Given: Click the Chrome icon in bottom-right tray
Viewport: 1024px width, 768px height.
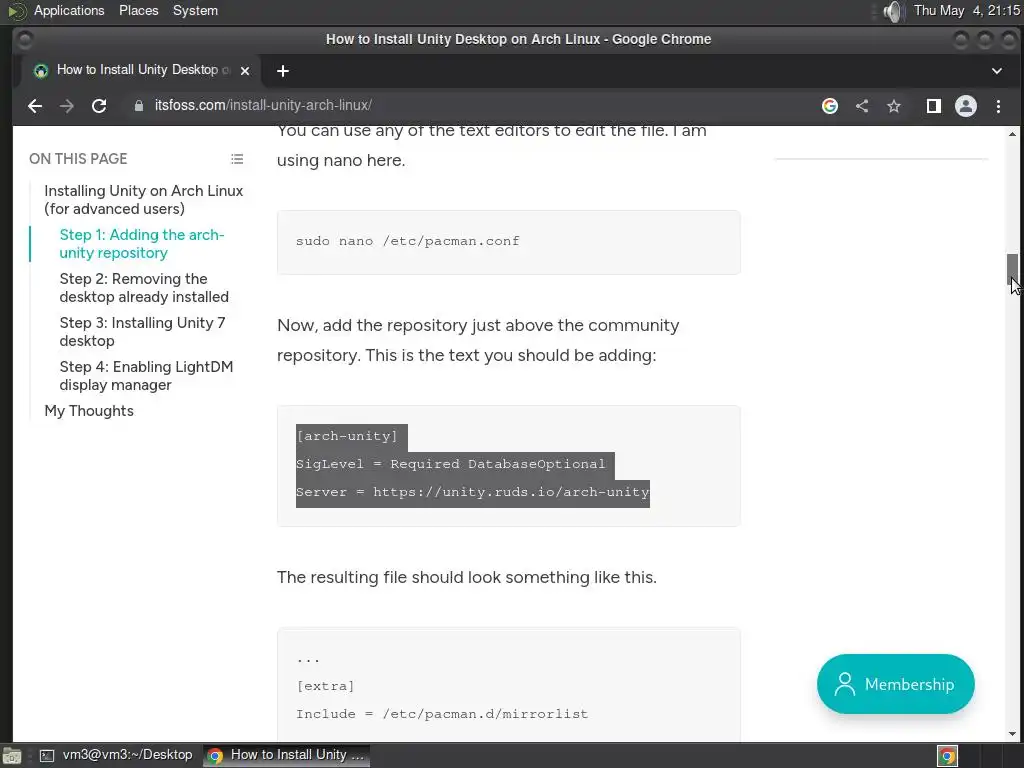Looking at the screenshot, I should (x=948, y=756).
